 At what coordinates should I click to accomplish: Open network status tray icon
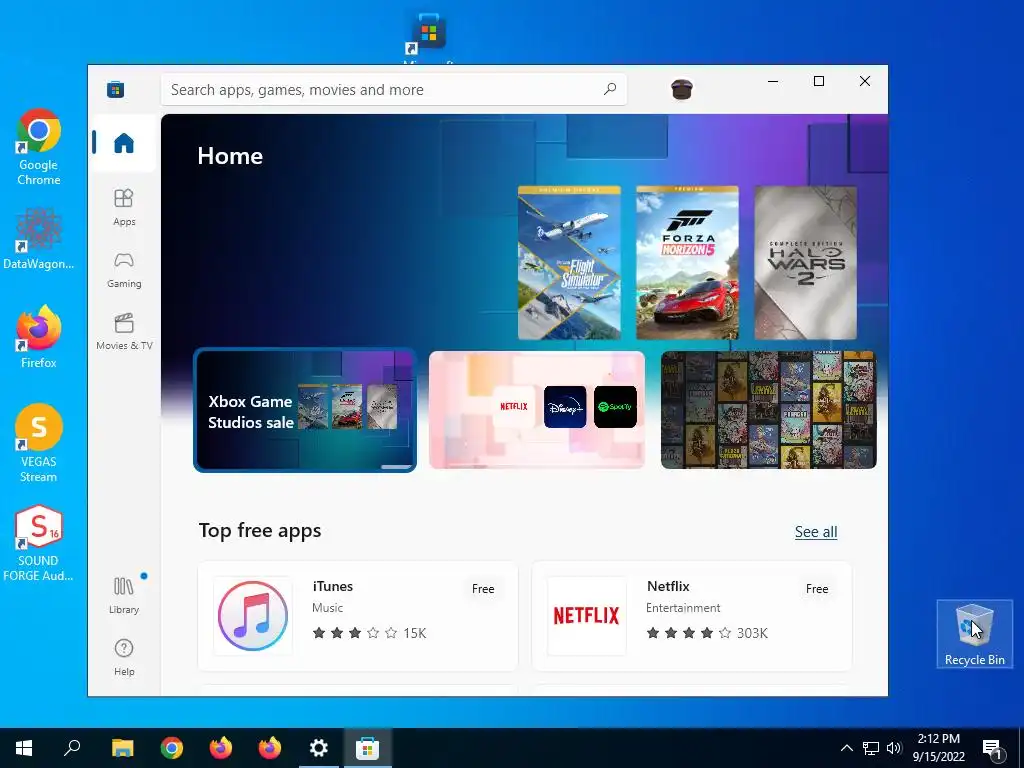[x=871, y=748]
